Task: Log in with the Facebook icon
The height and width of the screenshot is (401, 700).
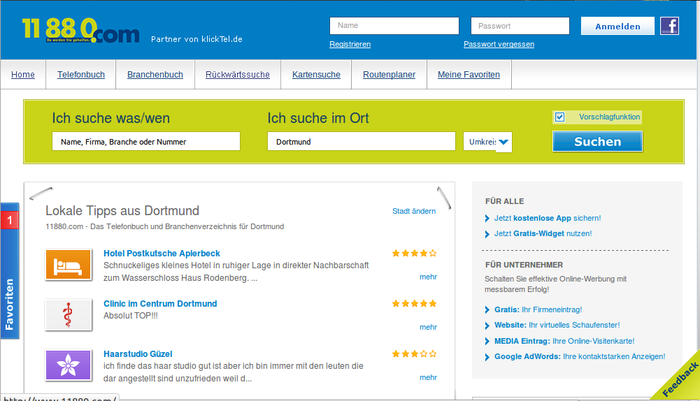Action: 670,26
